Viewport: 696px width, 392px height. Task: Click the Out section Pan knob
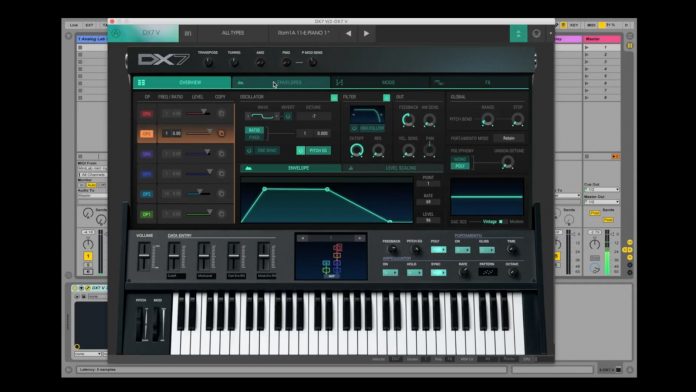(x=429, y=150)
